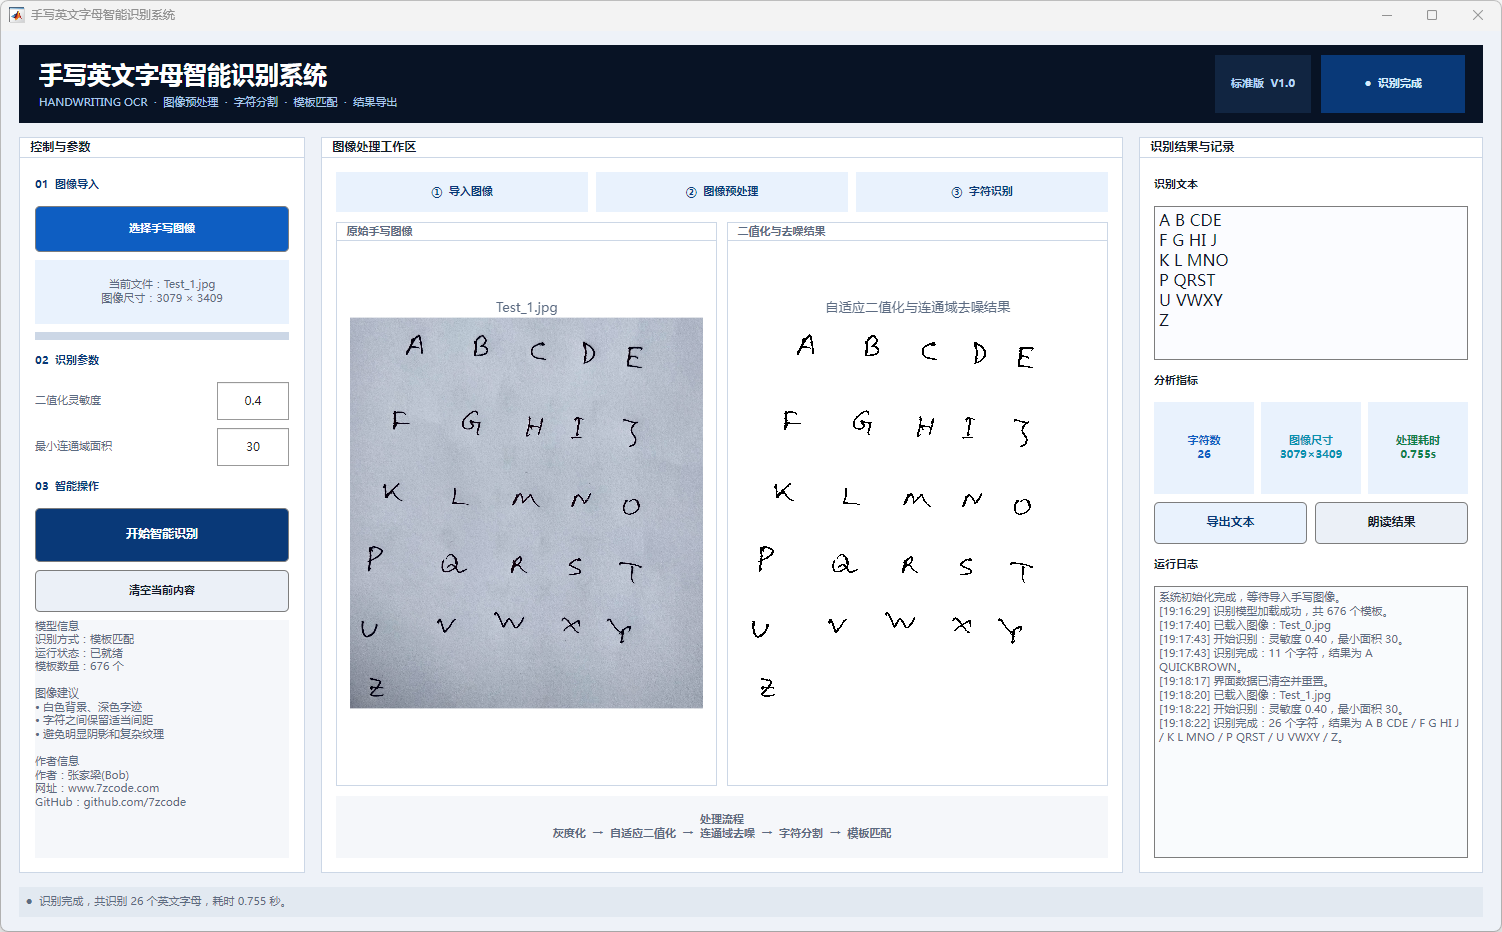
Task: Click the 最小连通域面积 input field
Action: coord(253,447)
